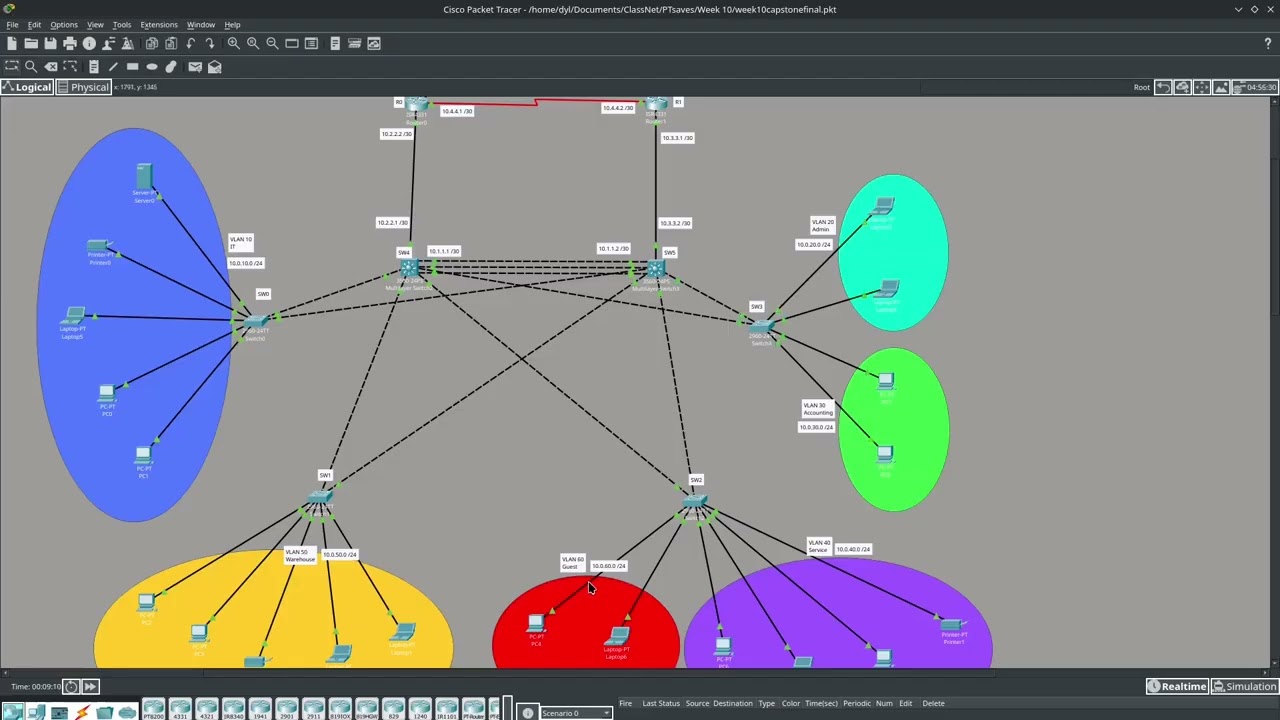Open the Edit menu
This screenshot has width=1280, height=720.
(x=34, y=24)
